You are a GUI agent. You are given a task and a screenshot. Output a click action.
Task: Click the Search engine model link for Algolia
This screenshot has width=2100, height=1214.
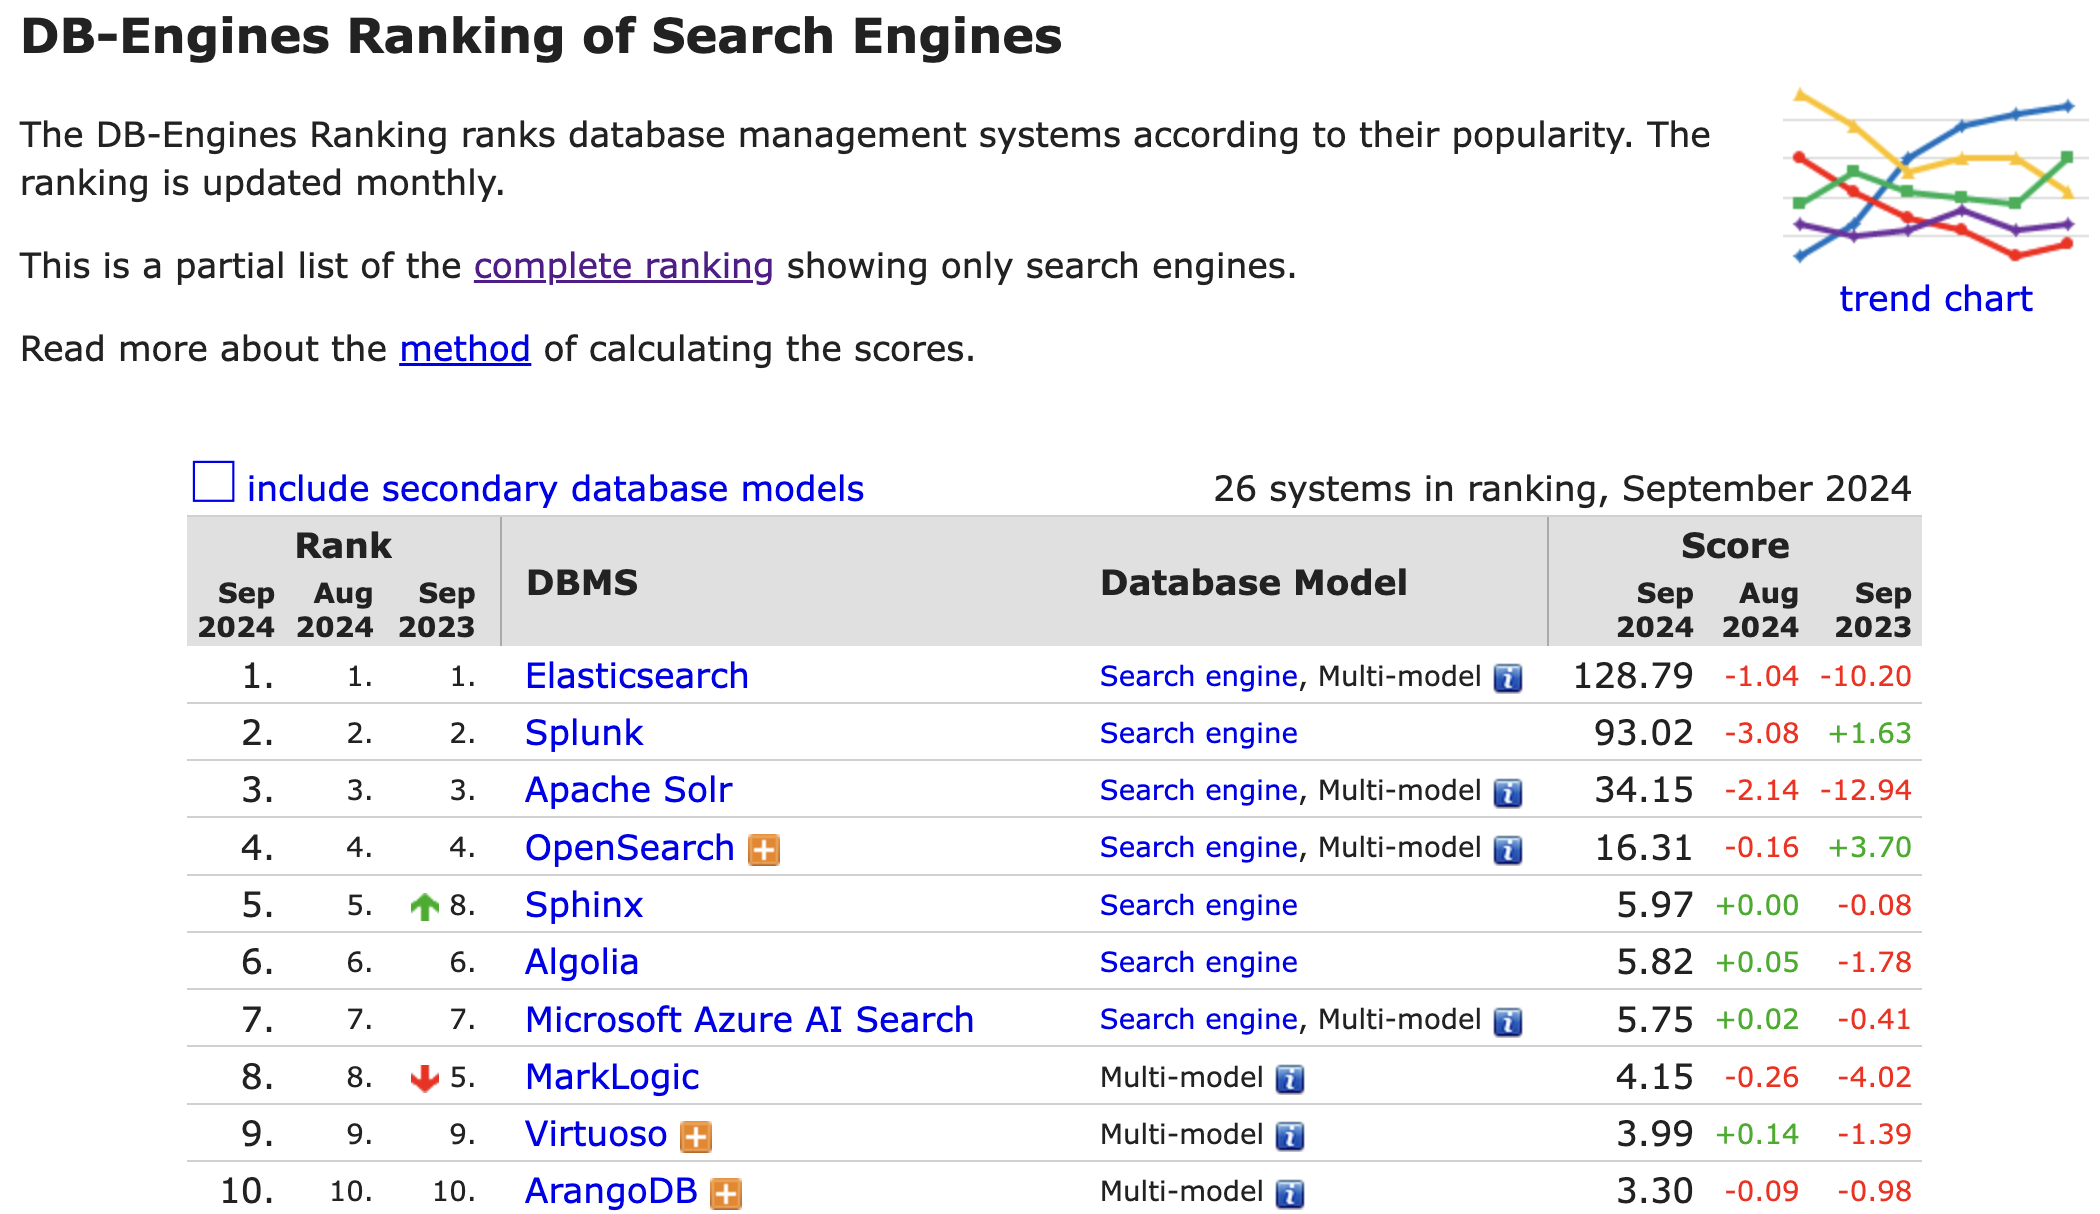(x=1198, y=962)
